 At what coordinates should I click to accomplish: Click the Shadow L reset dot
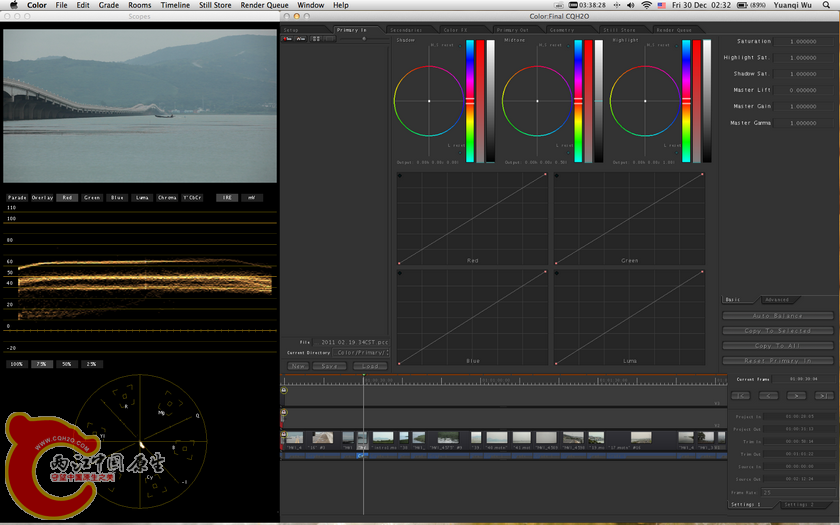(460, 152)
